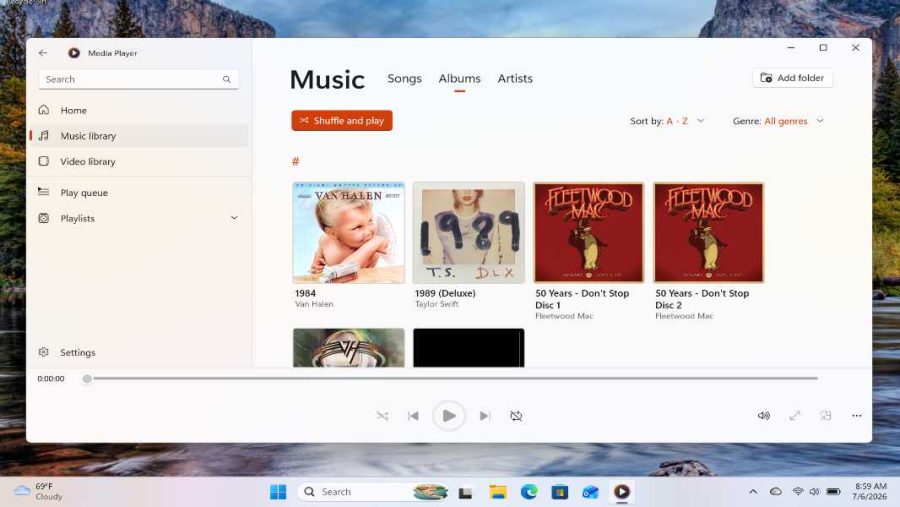
Task: Click the OneDrive cloud tray icon
Action: pos(775,492)
